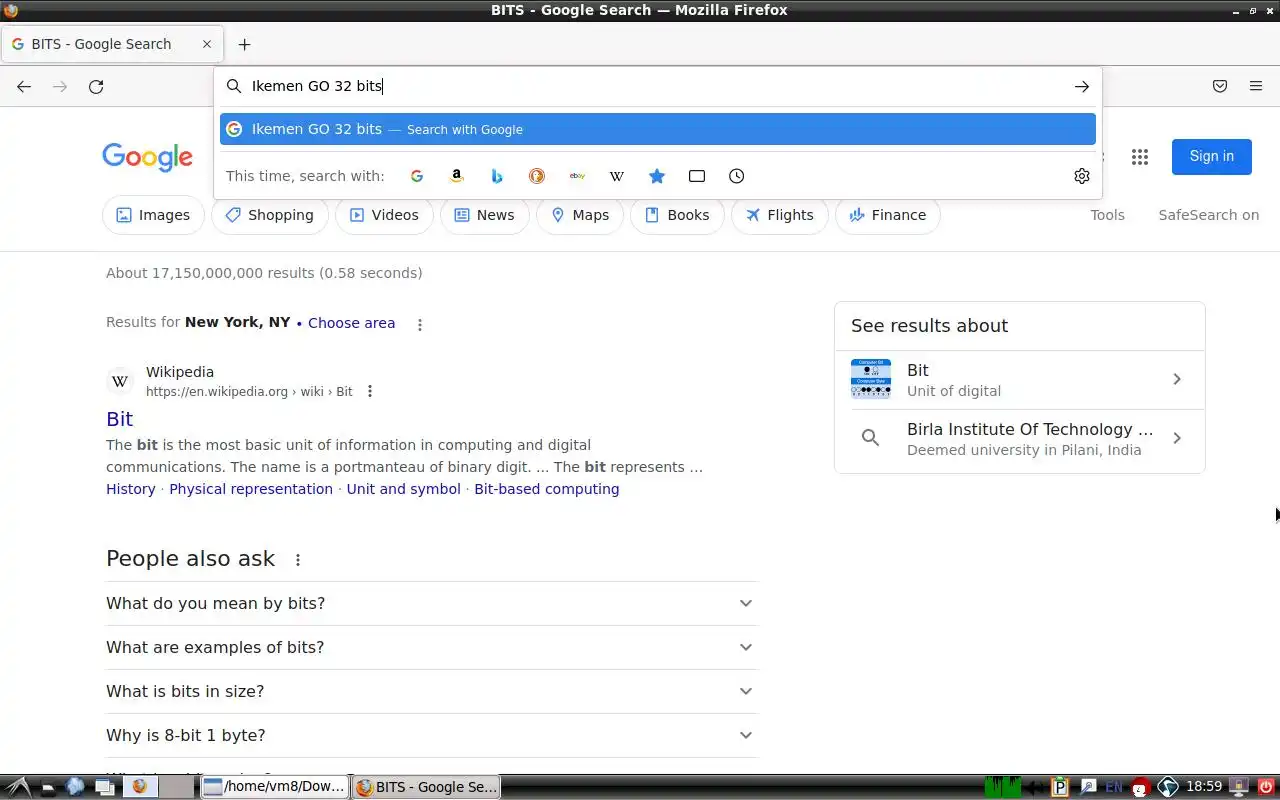Expand "What do you mean by bits?"
Image resolution: width=1280 pixels, height=800 pixels.
(432, 603)
